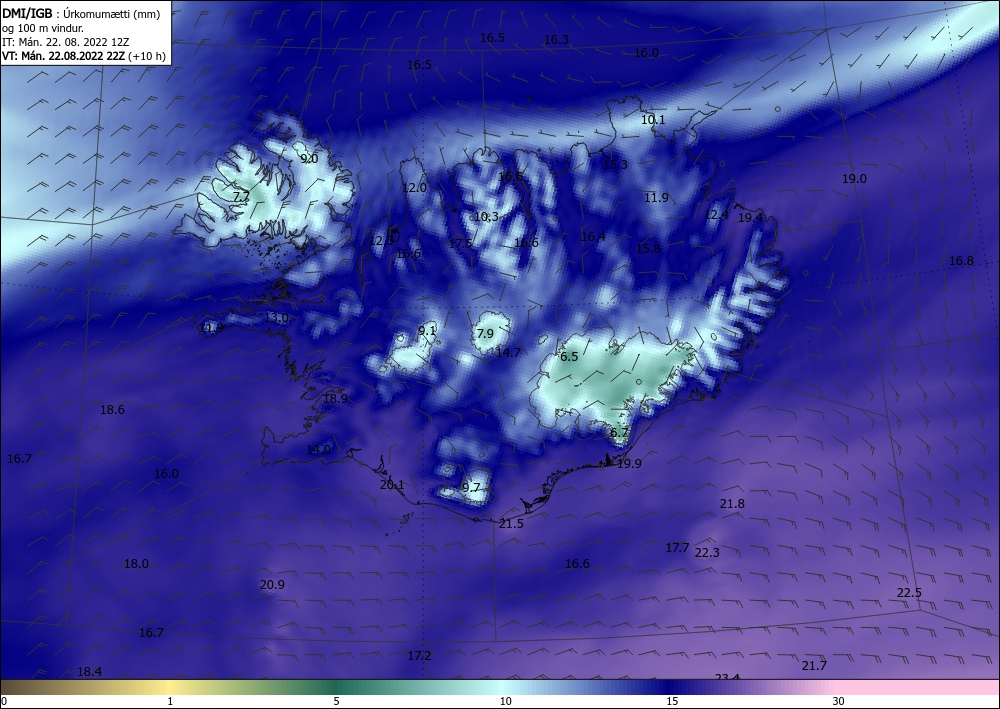Click the 15.8 value on the map
1000x709 pixels.
[x=649, y=248]
